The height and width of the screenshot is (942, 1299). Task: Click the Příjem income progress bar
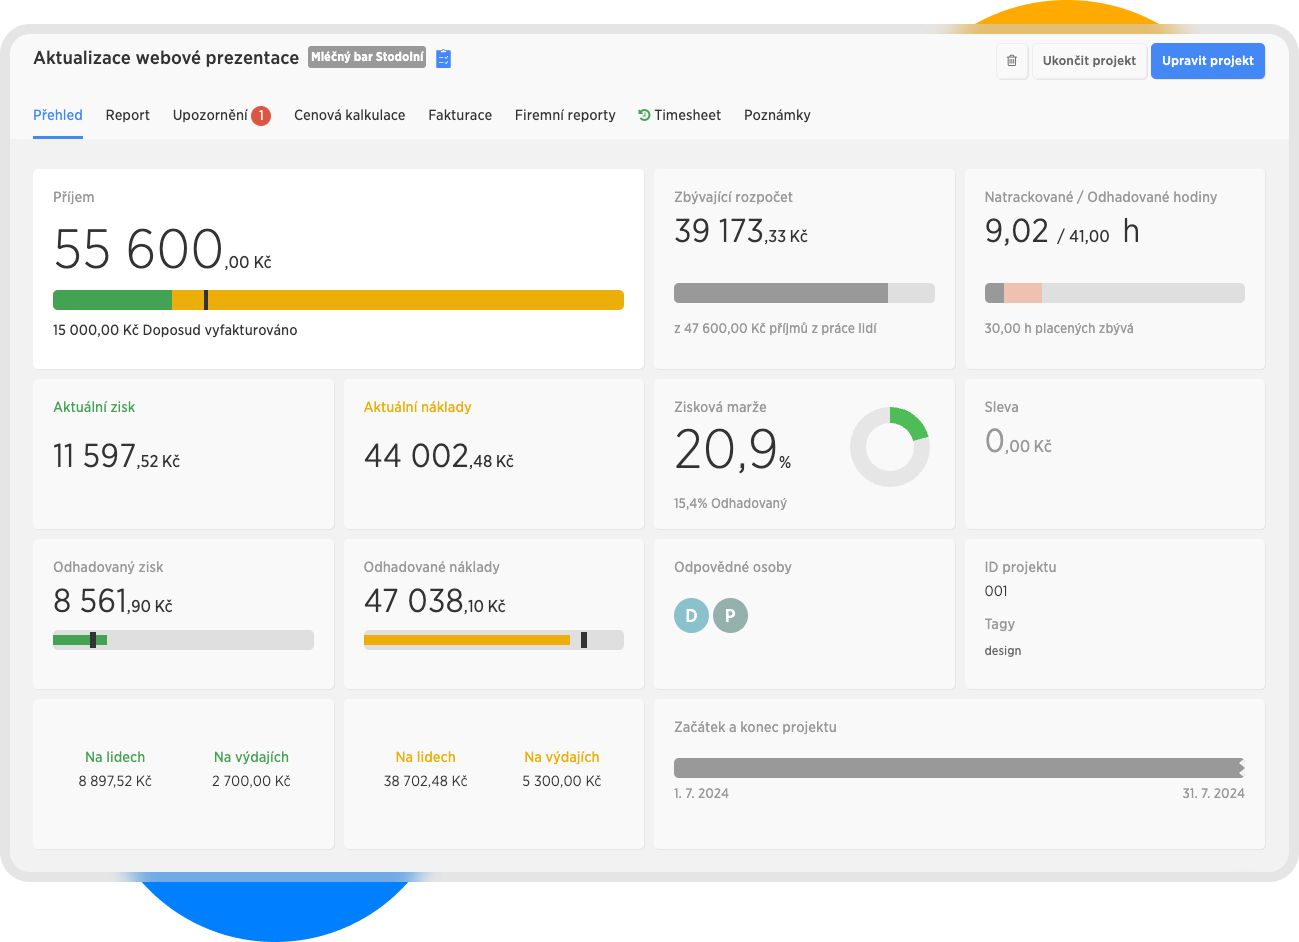(x=338, y=300)
